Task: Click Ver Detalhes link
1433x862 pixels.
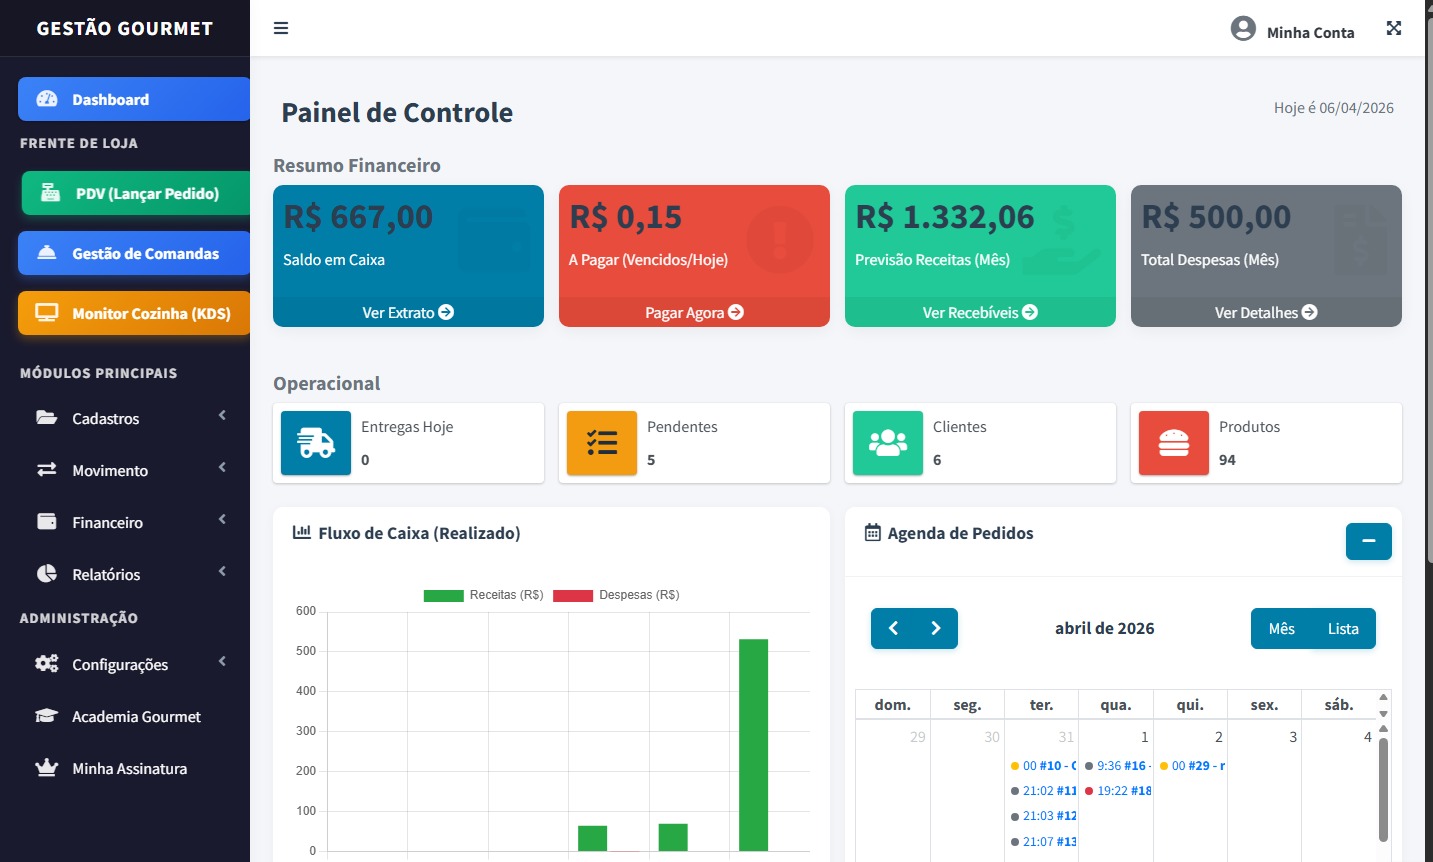Action: pos(1266,312)
